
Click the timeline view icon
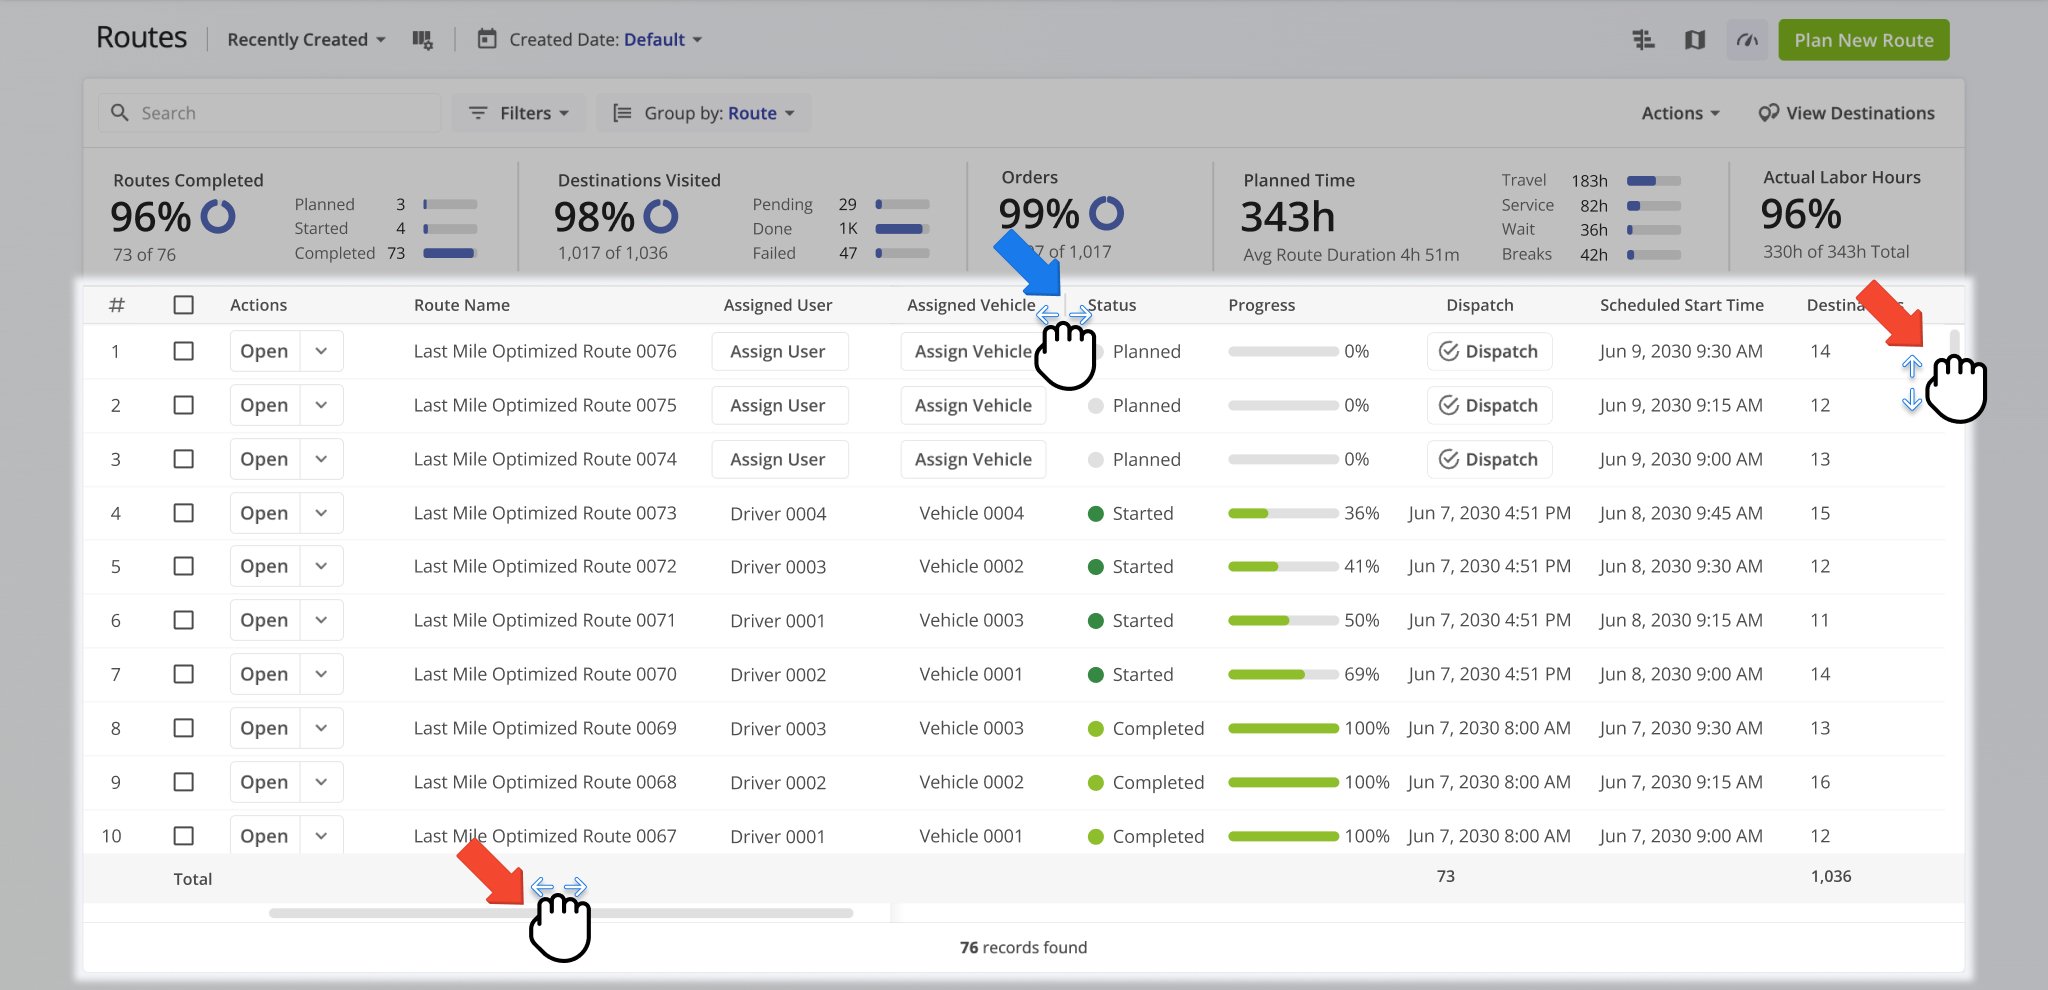click(1644, 39)
